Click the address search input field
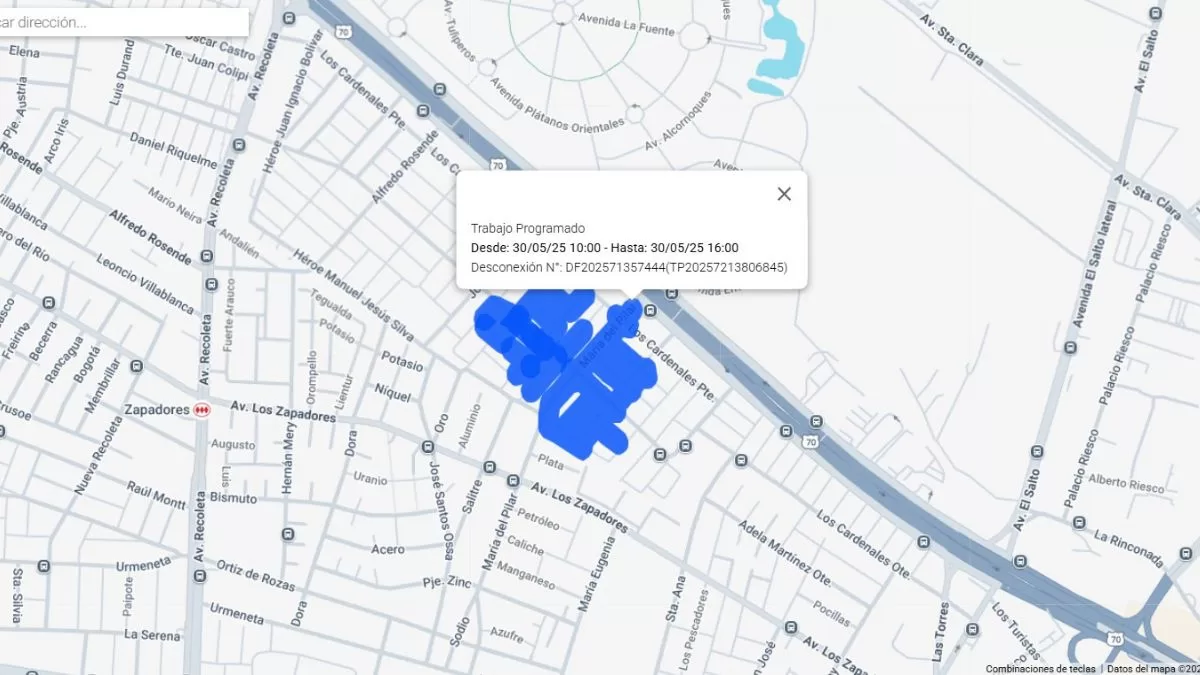The image size is (1200, 675). pyautogui.click(x=120, y=22)
